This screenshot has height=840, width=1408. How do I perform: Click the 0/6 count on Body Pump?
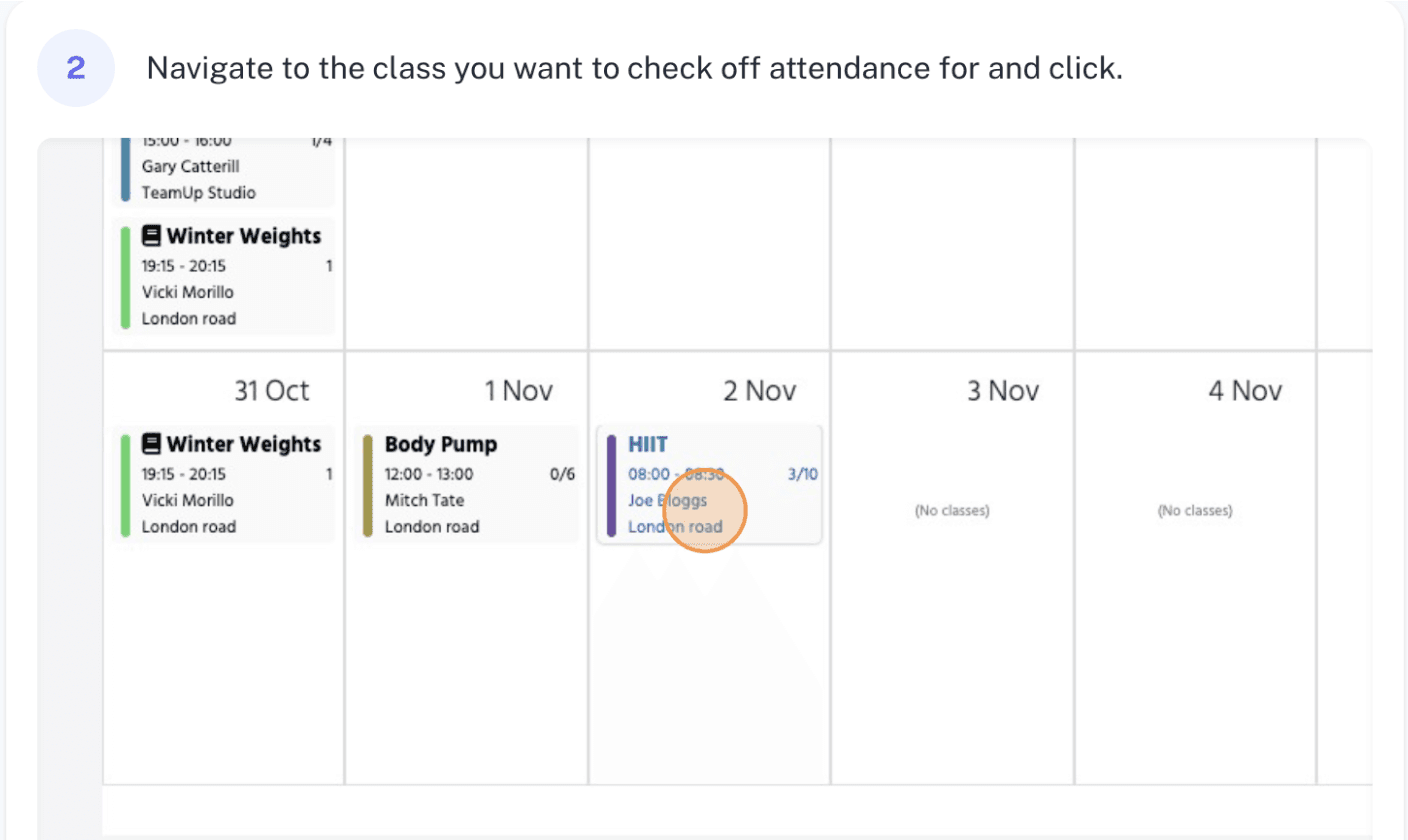click(563, 474)
